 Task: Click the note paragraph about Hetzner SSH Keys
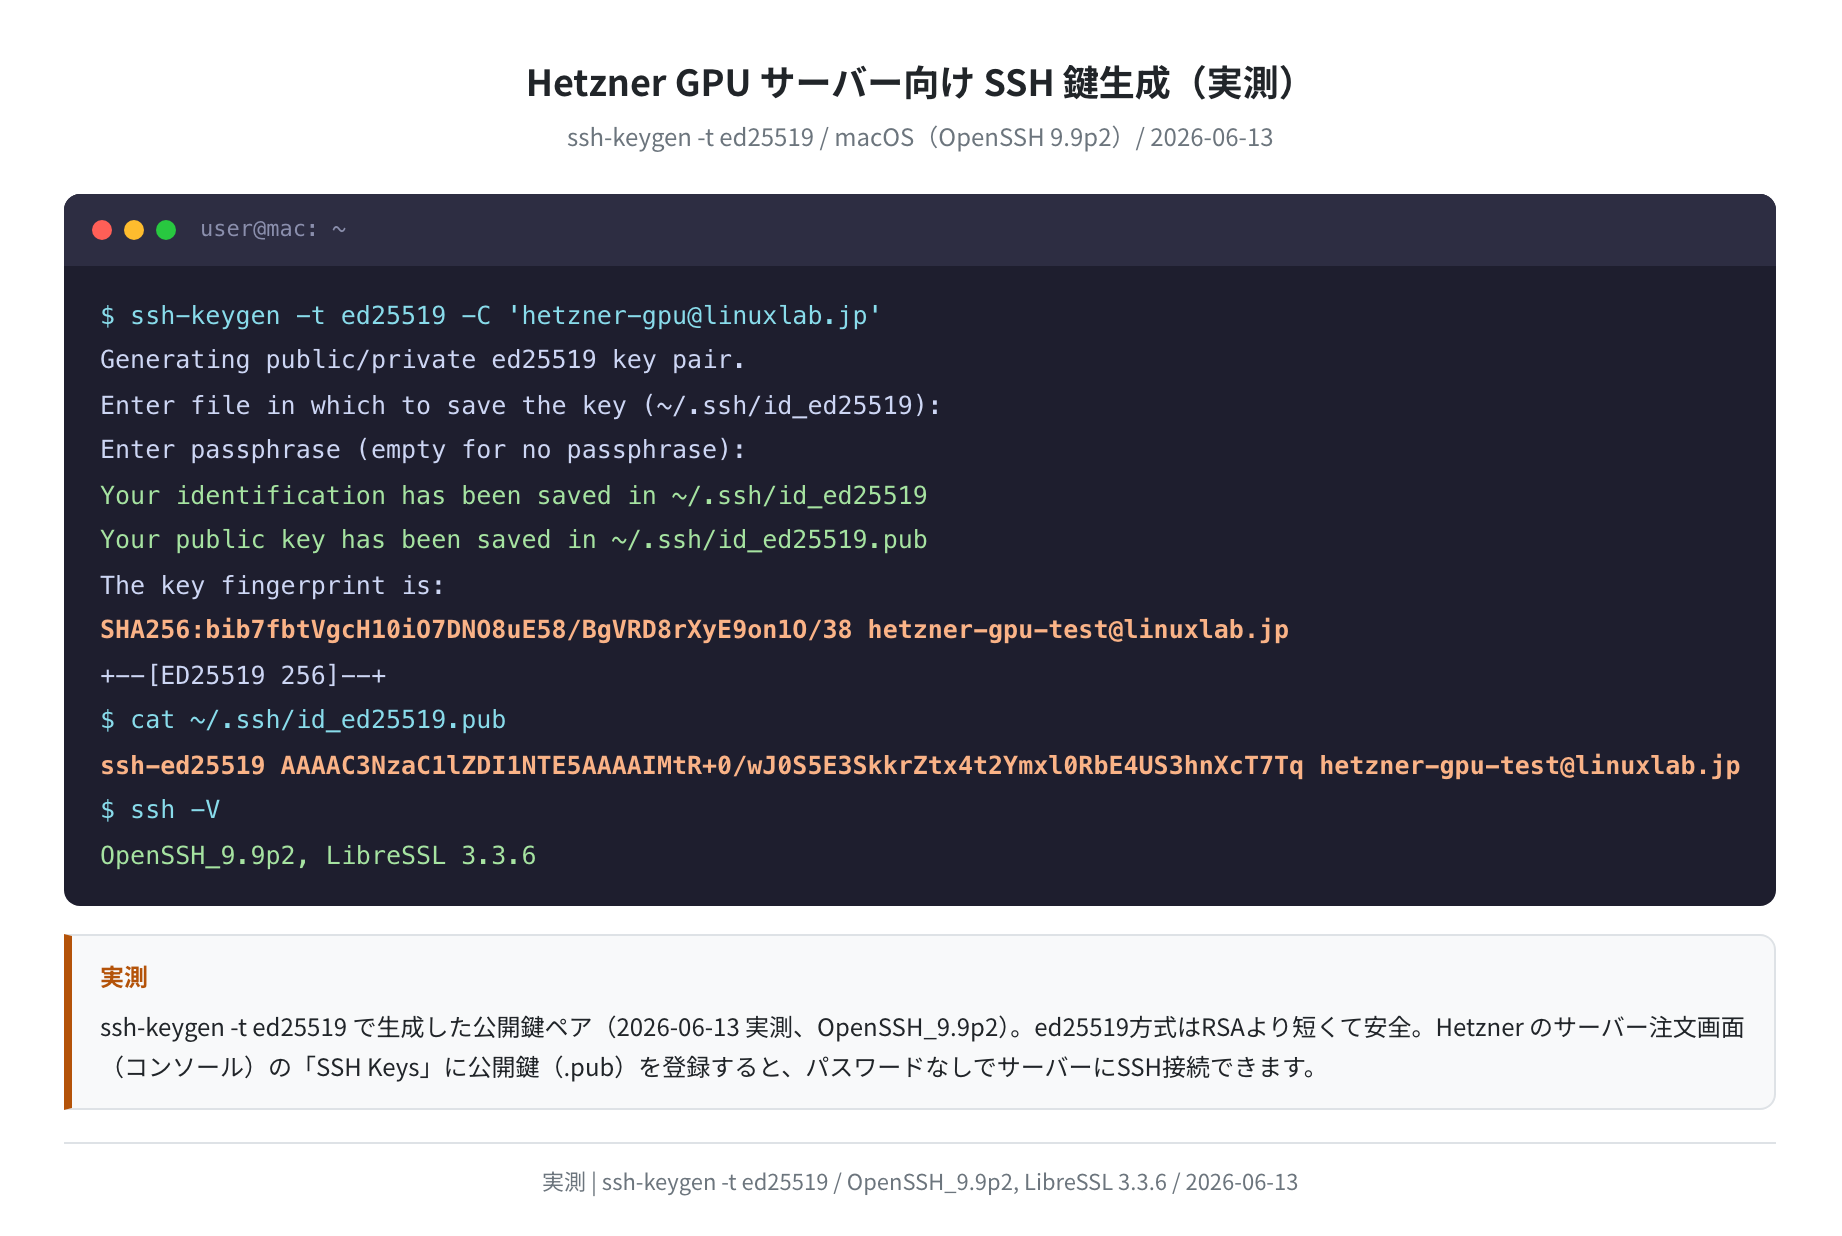[922, 1047]
